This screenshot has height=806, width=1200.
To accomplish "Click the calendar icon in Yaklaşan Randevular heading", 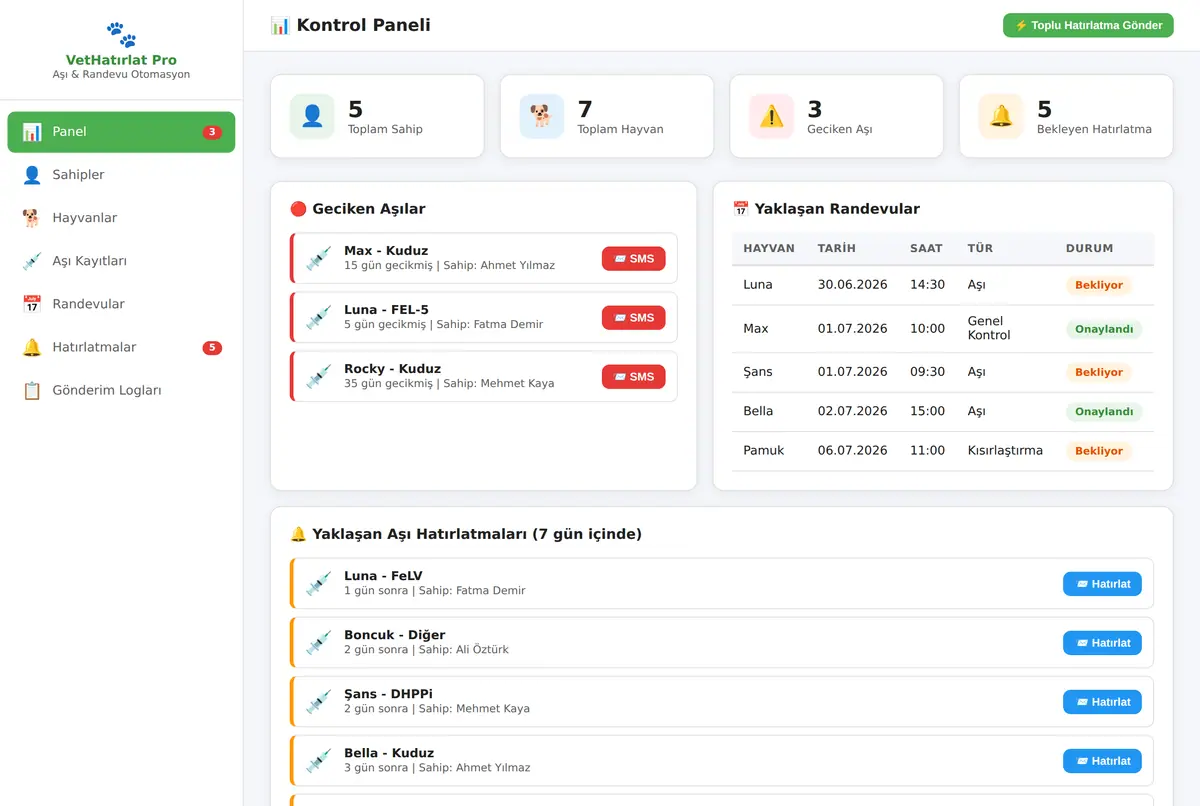I will point(741,209).
